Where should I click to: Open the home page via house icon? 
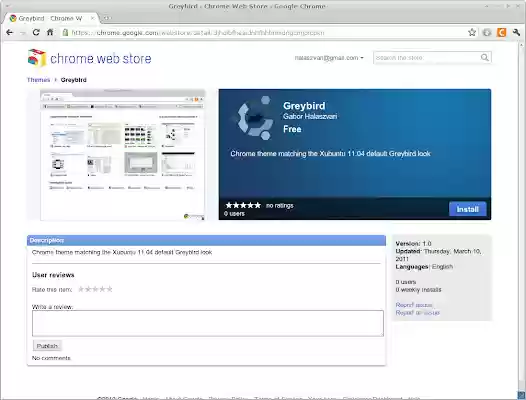(50, 33)
